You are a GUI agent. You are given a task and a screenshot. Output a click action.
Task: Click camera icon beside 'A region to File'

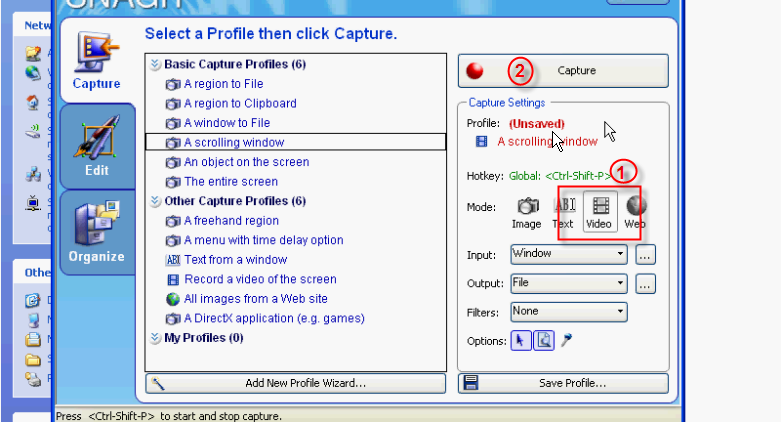(x=173, y=84)
